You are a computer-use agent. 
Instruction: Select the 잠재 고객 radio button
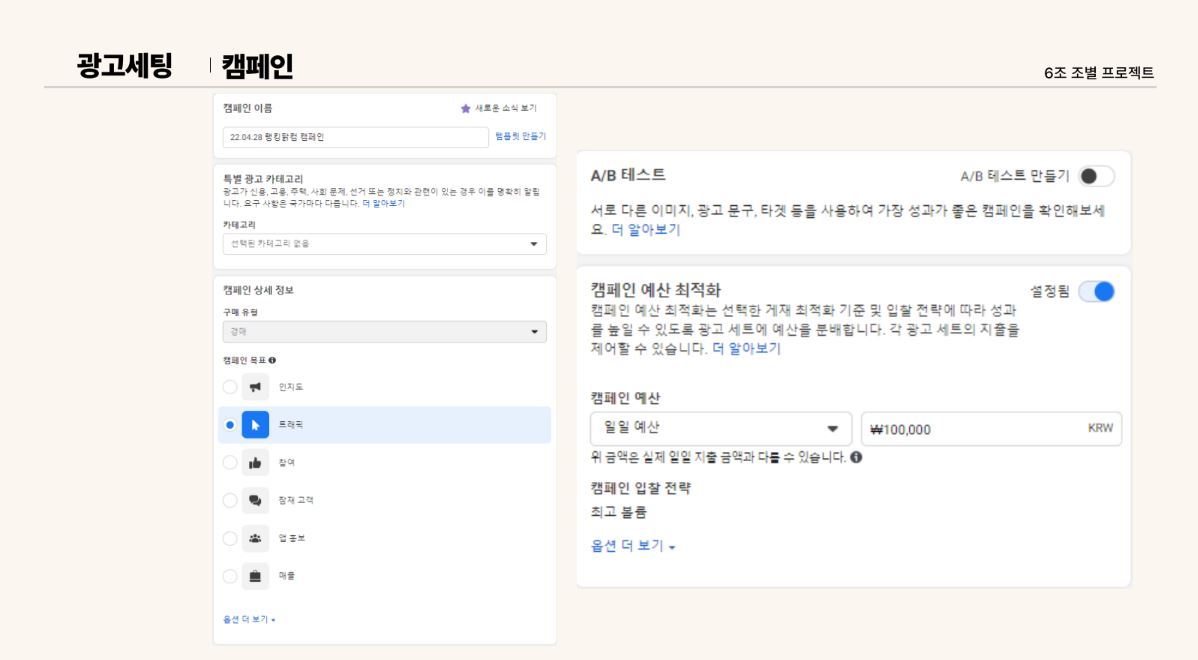point(230,500)
